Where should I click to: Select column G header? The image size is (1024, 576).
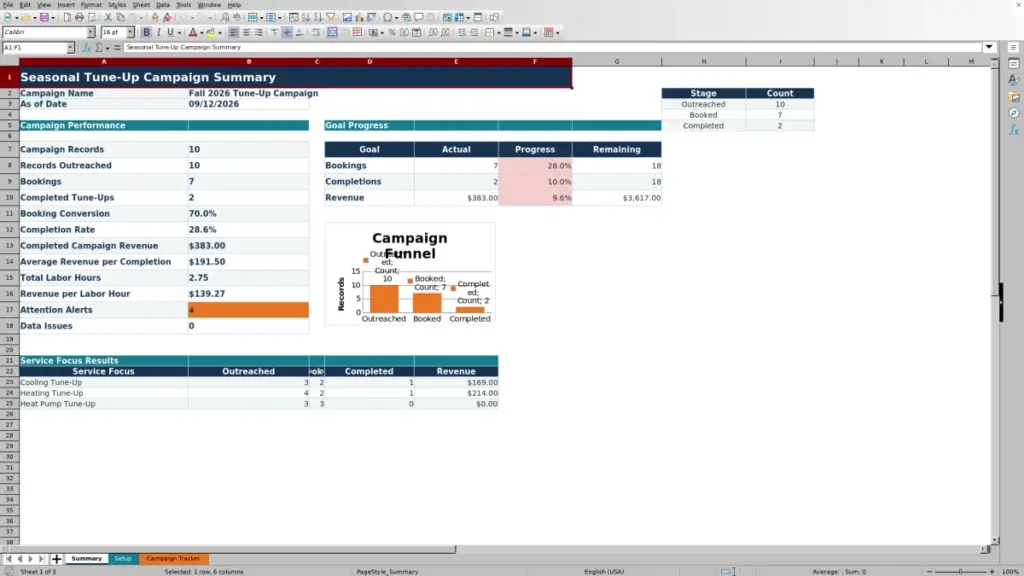pyautogui.click(x=616, y=61)
